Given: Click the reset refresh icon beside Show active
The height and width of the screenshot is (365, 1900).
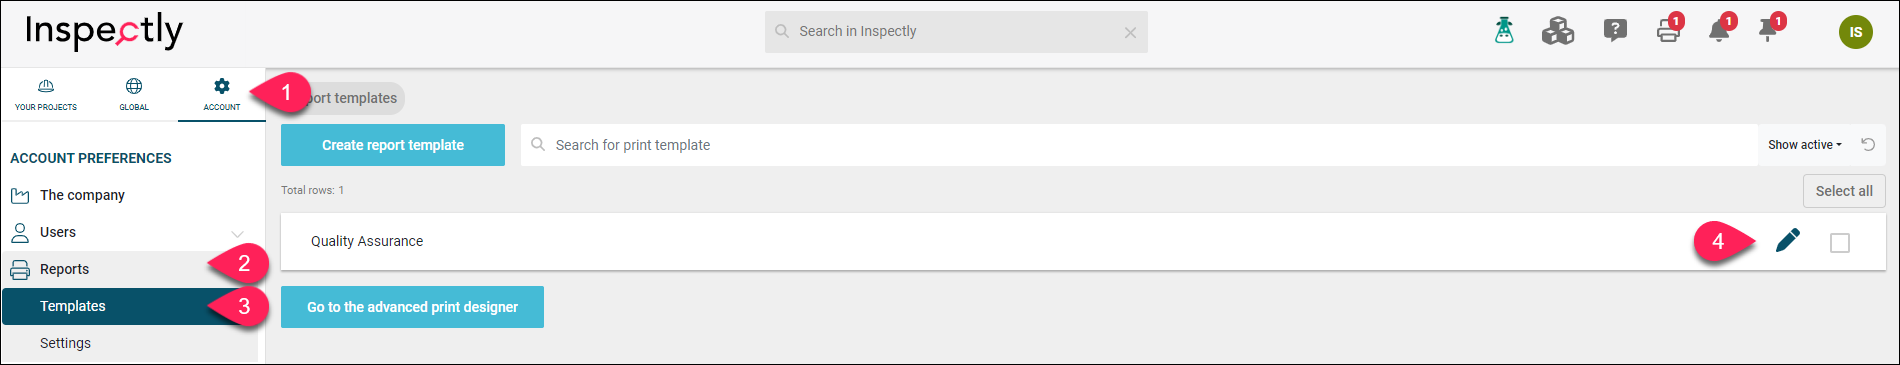Looking at the screenshot, I should pyautogui.click(x=1868, y=145).
